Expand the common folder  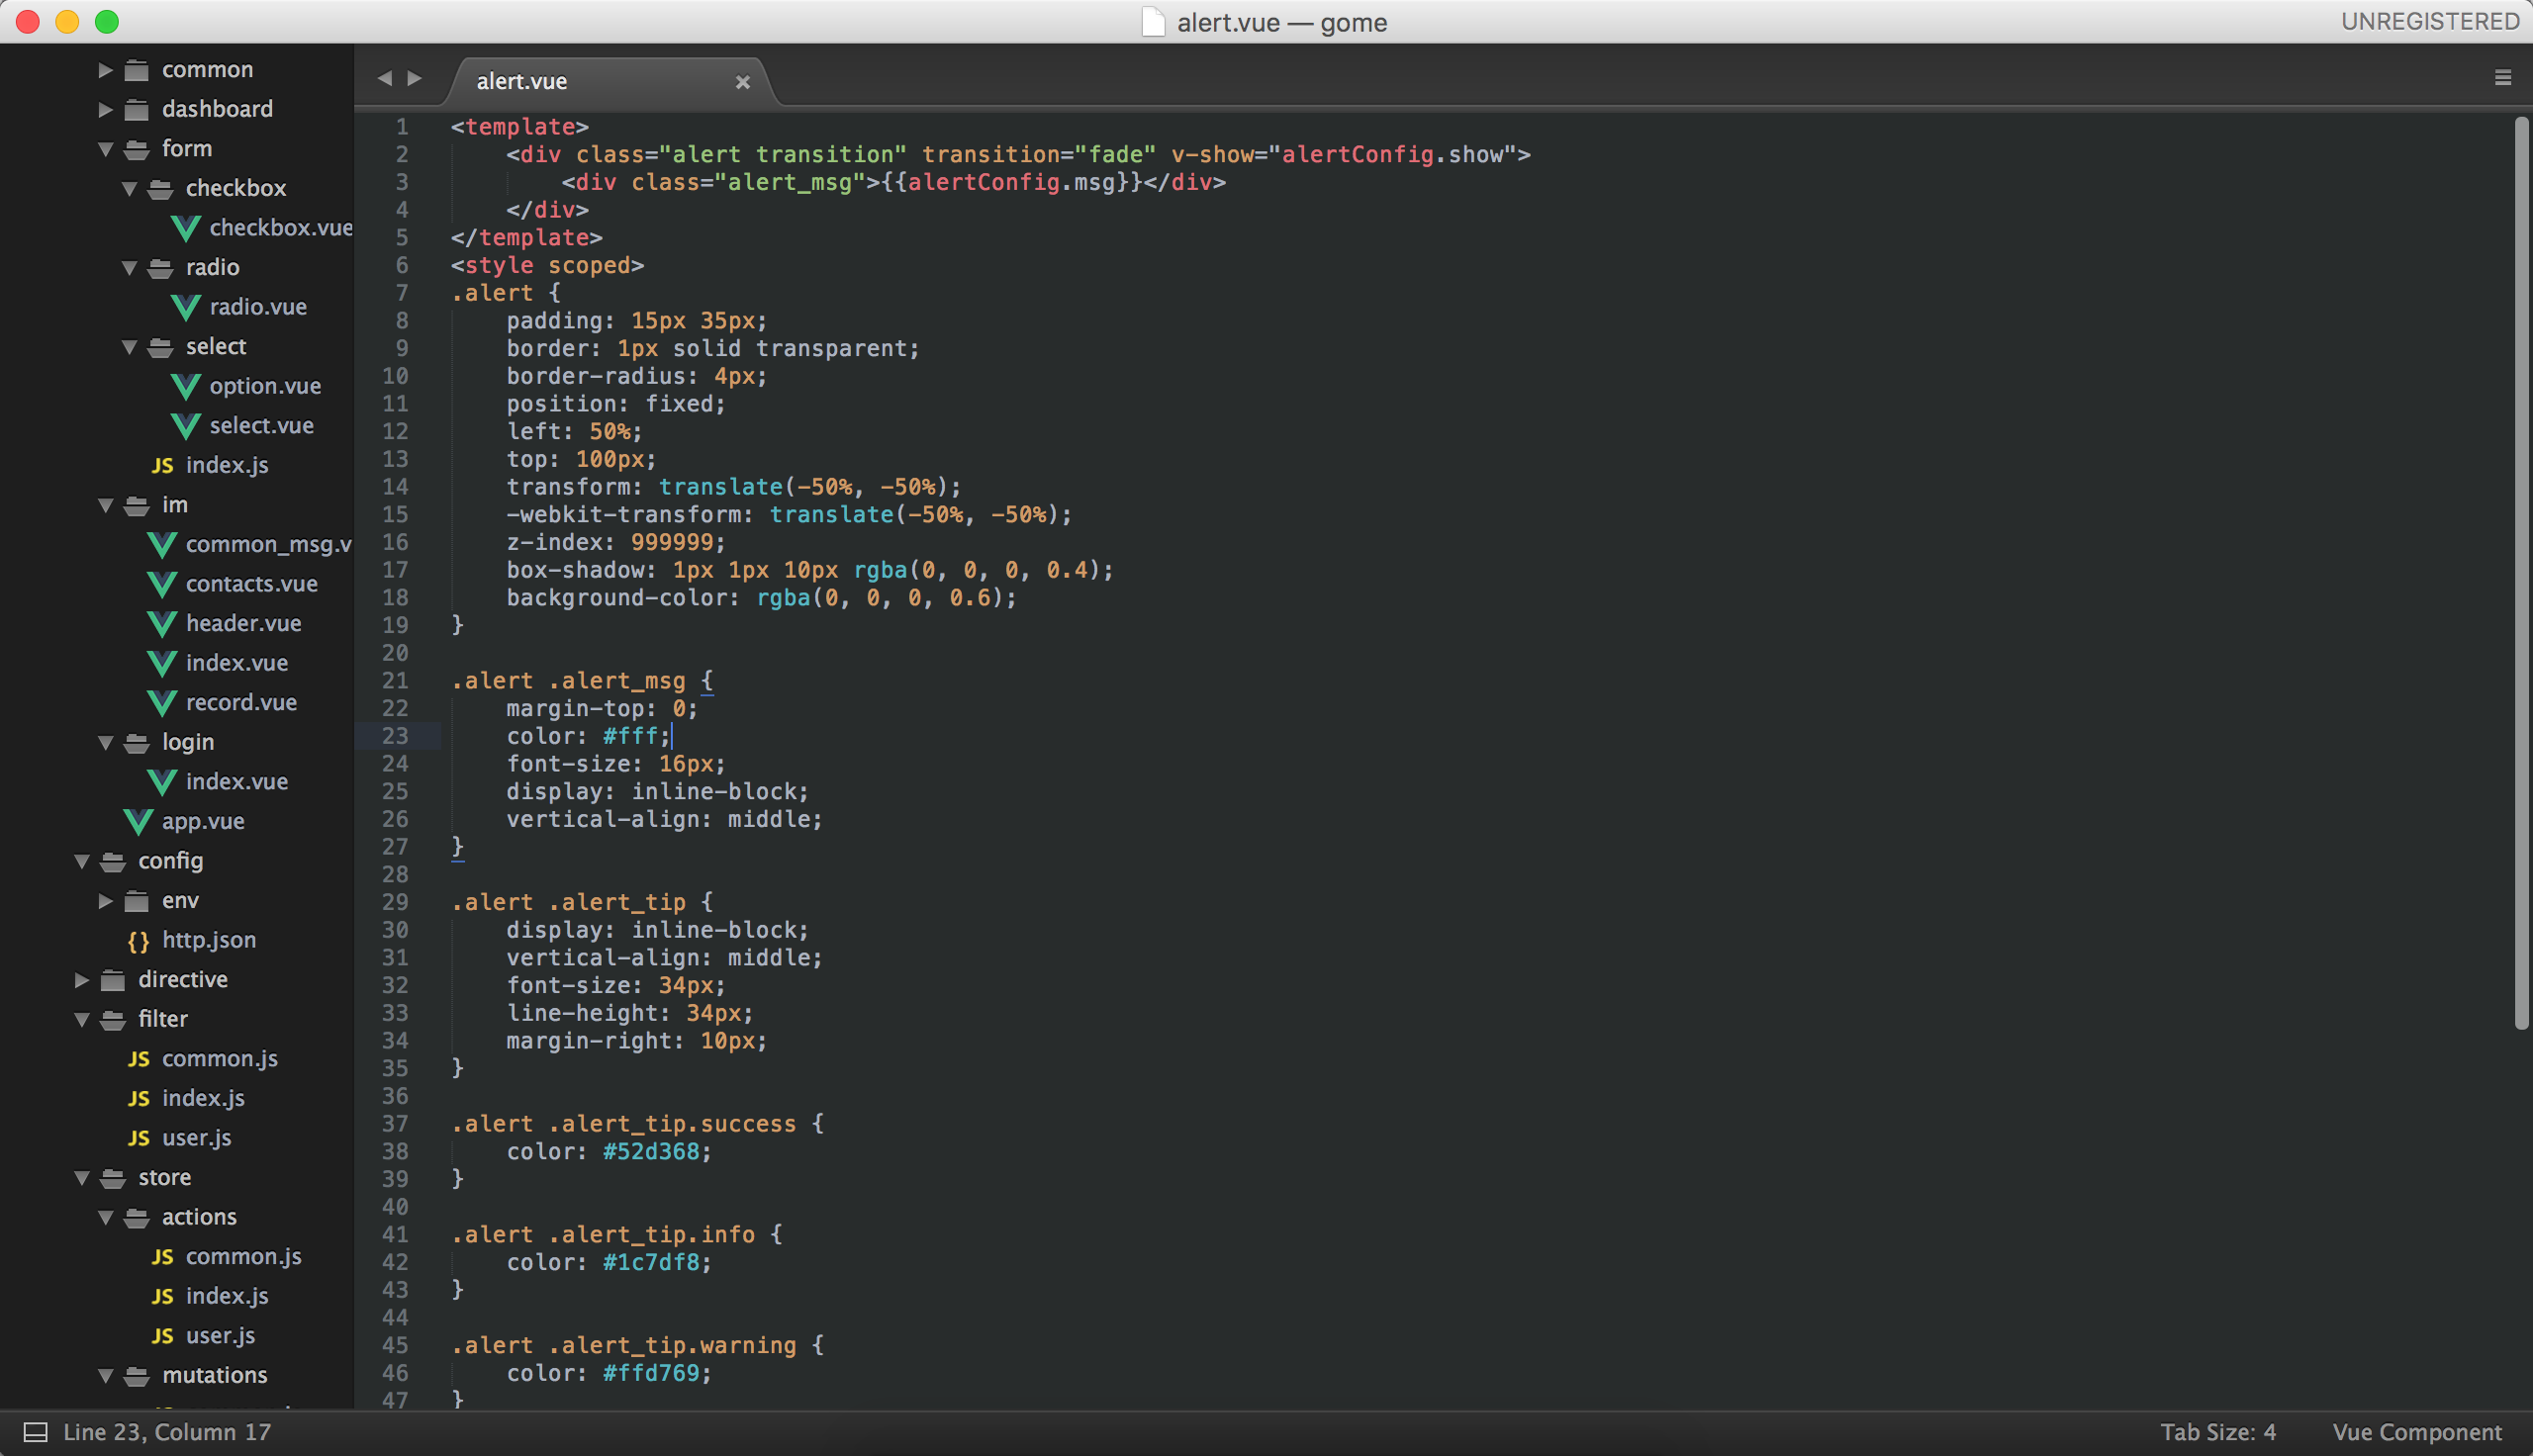(105, 70)
